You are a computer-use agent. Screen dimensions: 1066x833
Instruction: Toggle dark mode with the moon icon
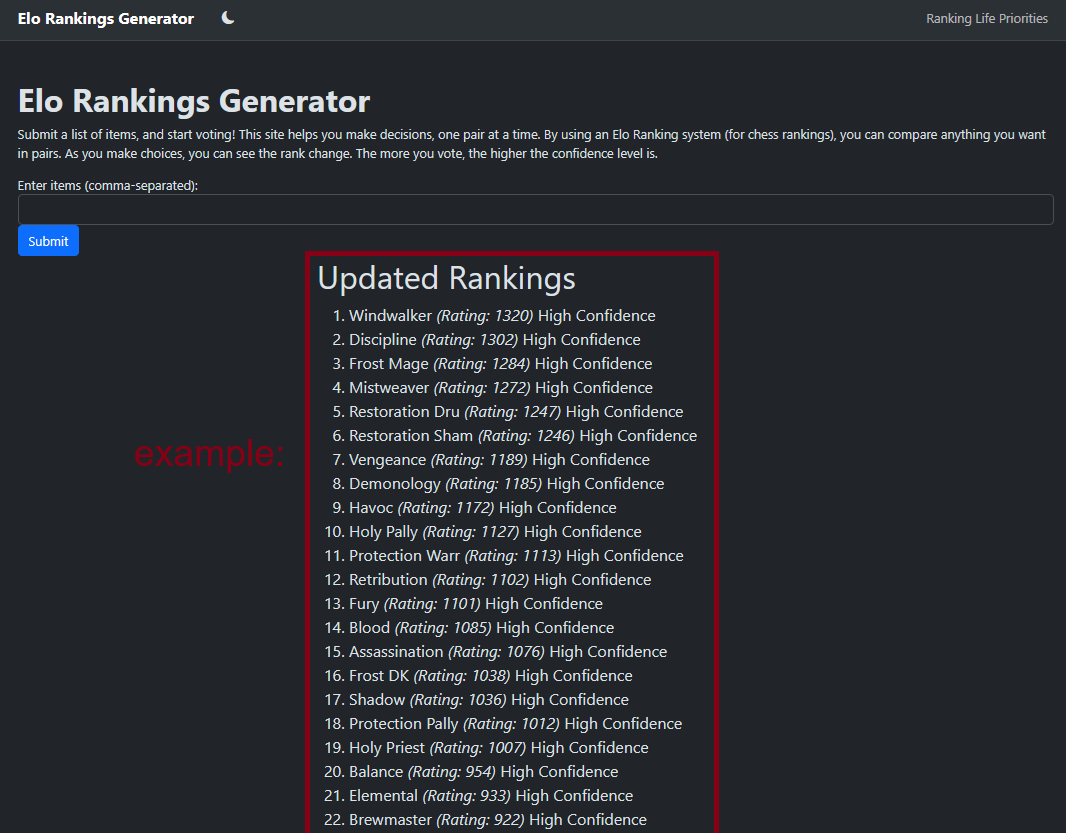(228, 18)
